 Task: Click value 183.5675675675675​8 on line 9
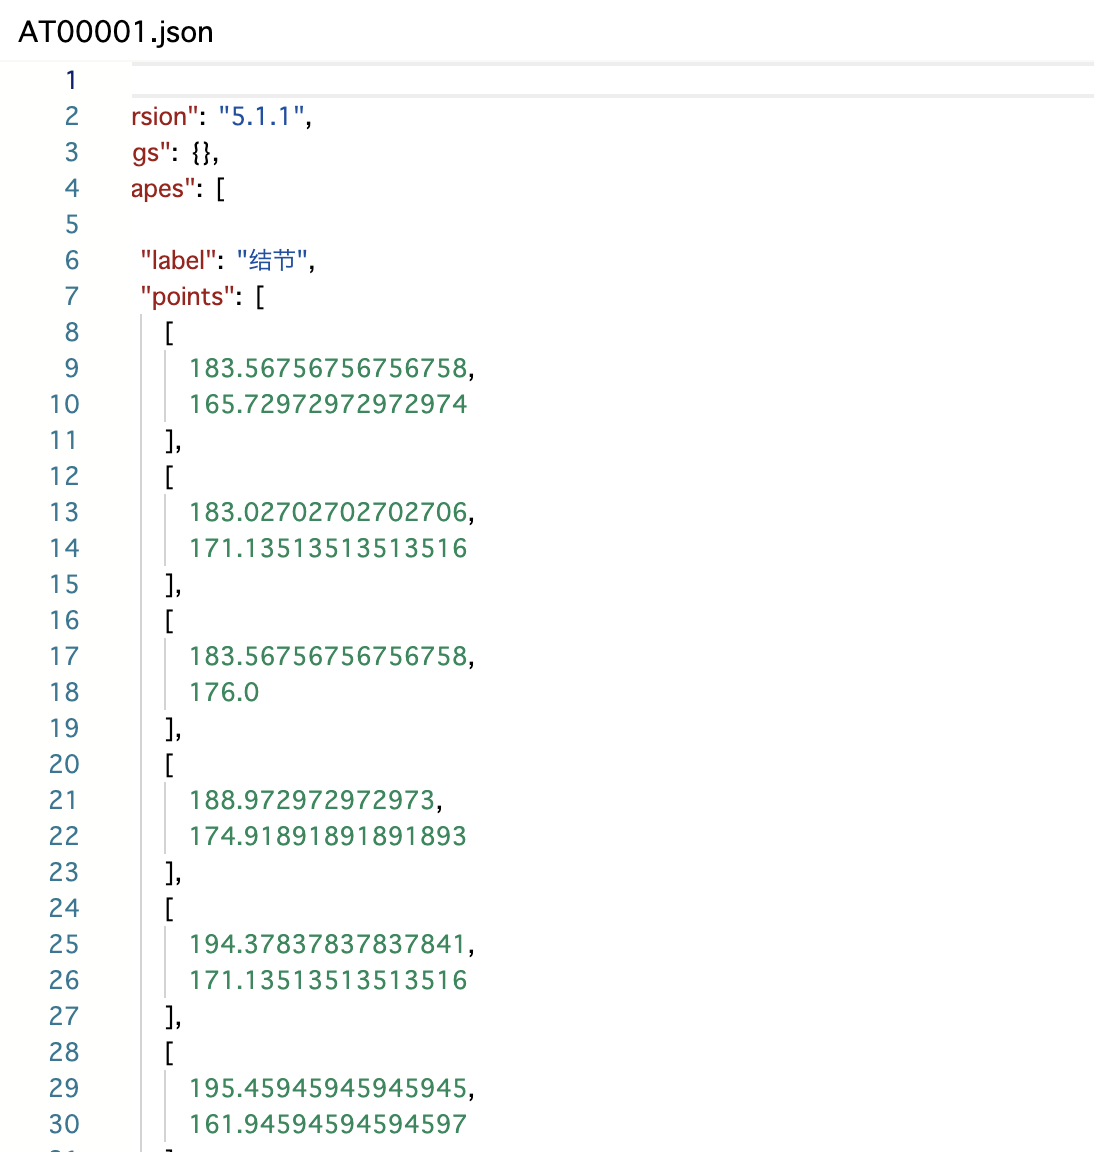coord(328,368)
